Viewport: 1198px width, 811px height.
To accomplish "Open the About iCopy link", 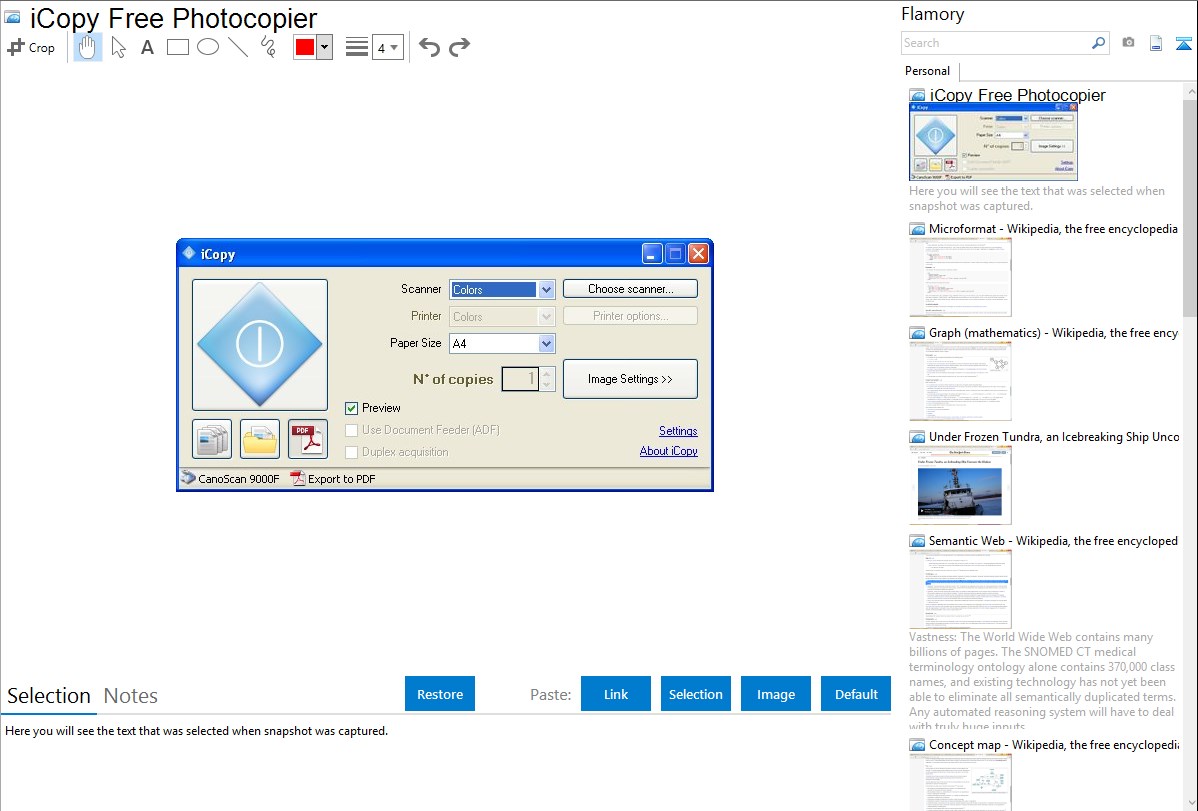I will coord(669,451).
